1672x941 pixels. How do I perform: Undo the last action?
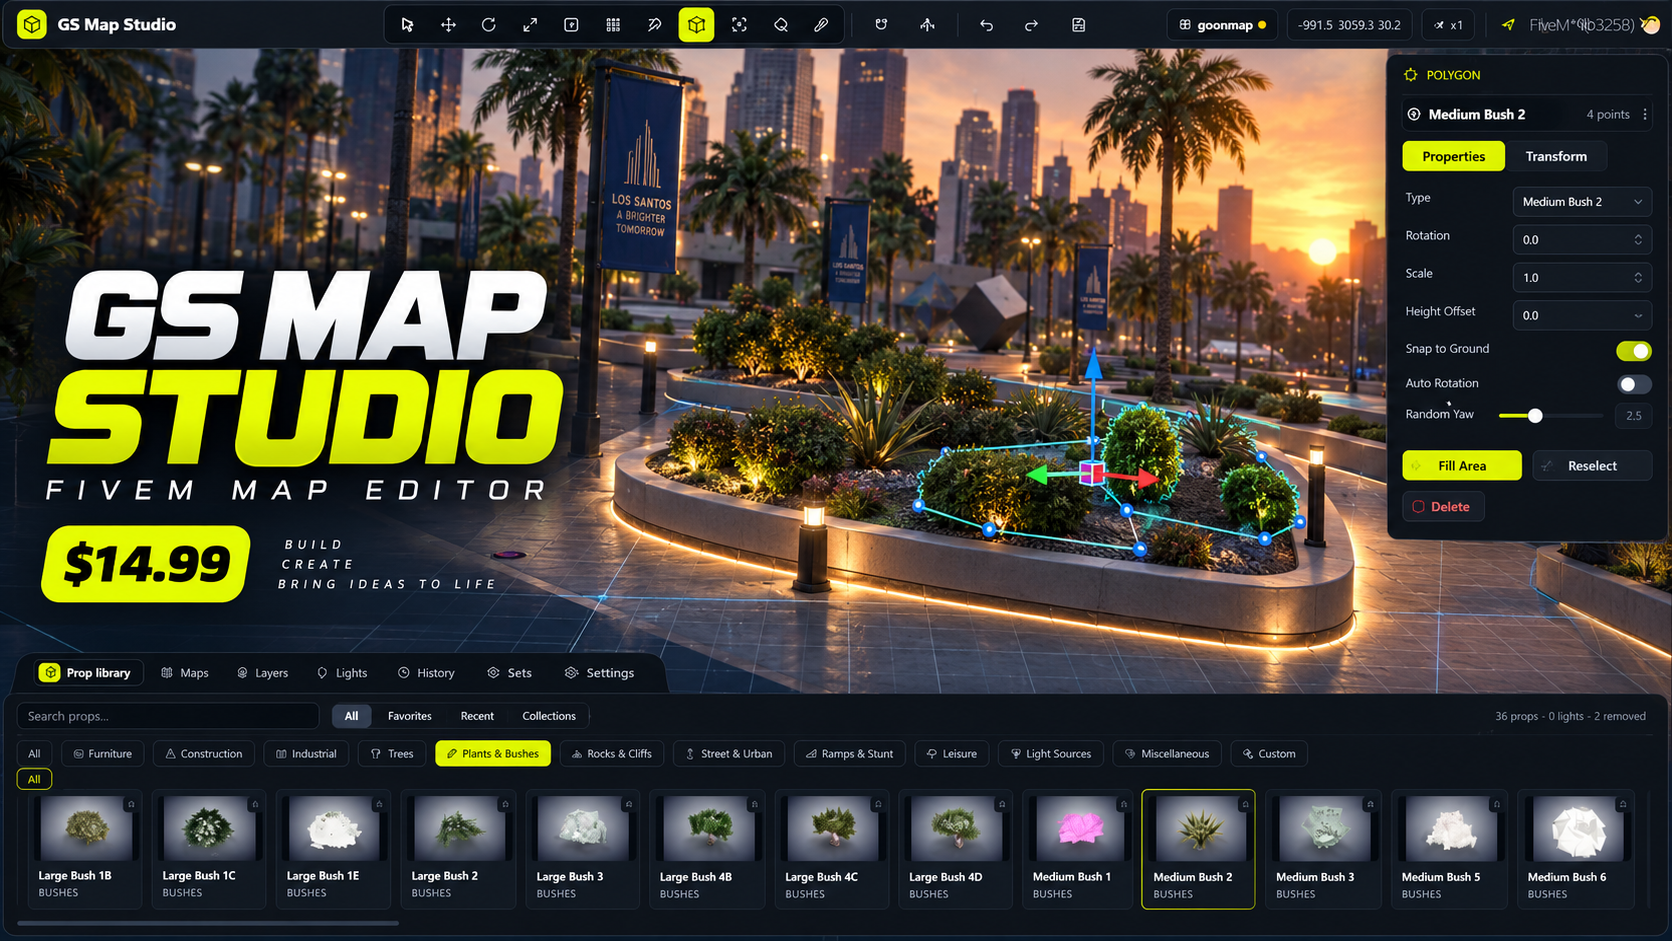(987, 25)
